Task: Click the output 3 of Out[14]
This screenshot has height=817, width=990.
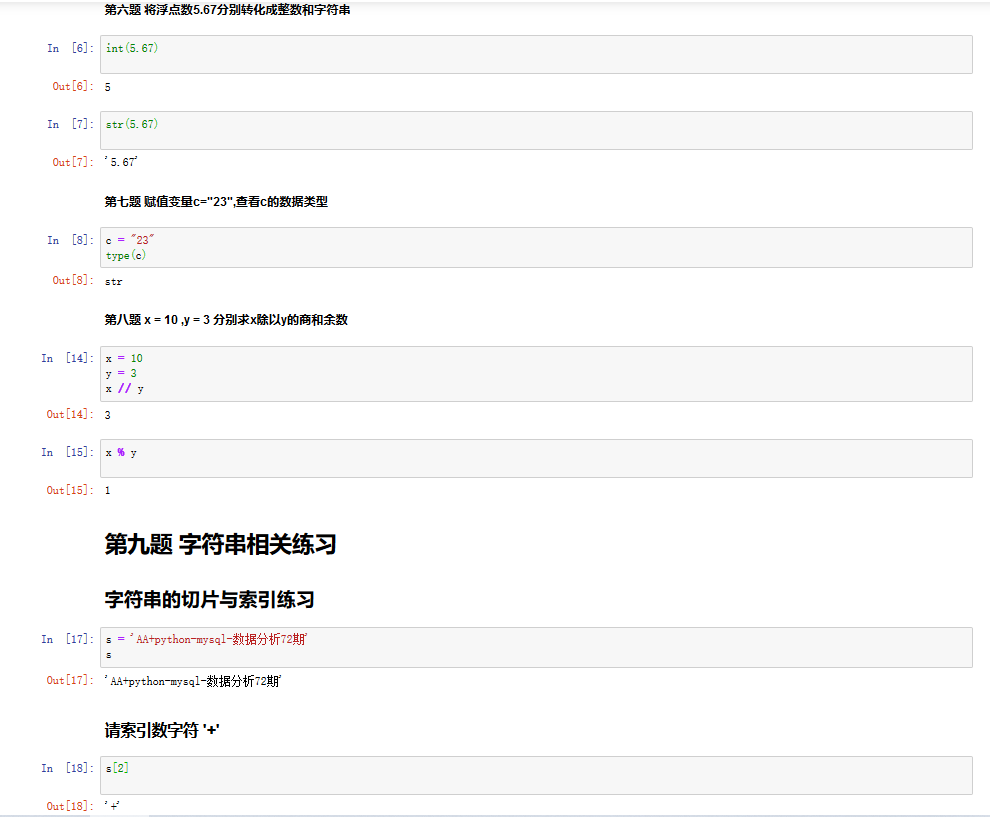Action: click(107, 415)
